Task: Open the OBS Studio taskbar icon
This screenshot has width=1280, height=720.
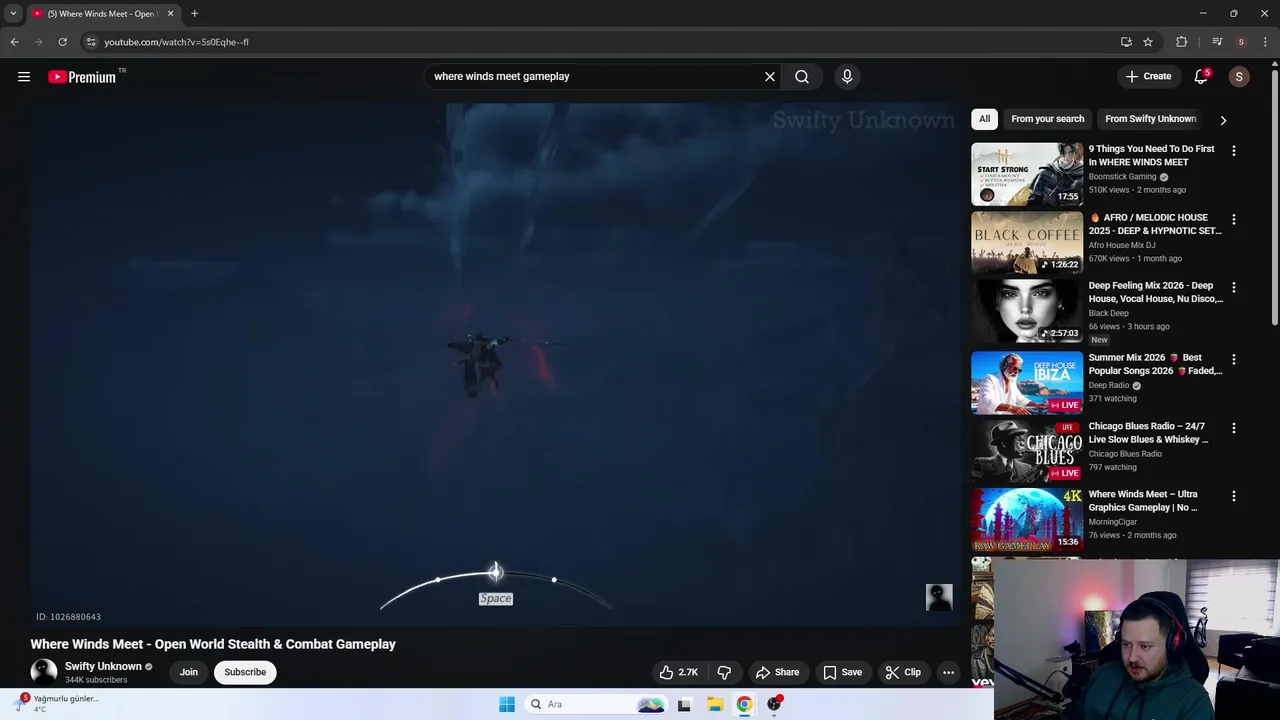Action: click(x=774, y=704)
